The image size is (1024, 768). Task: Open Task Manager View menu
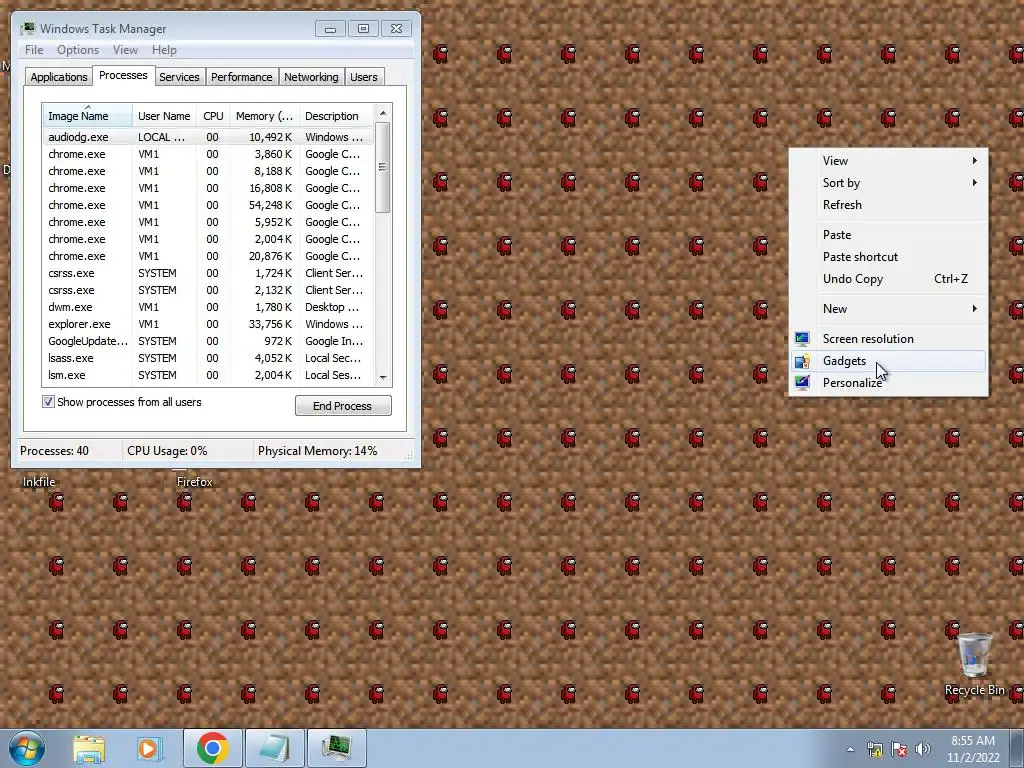tap(125, 50)
